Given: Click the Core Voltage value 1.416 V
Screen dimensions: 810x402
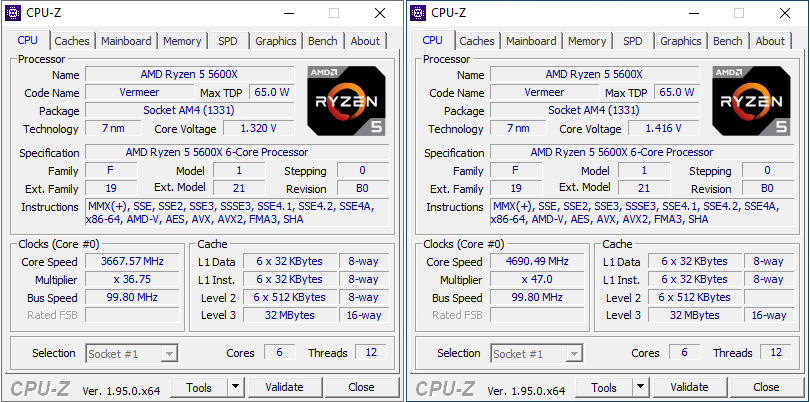Looking at the screenshot, I should (x=663, y=129).
